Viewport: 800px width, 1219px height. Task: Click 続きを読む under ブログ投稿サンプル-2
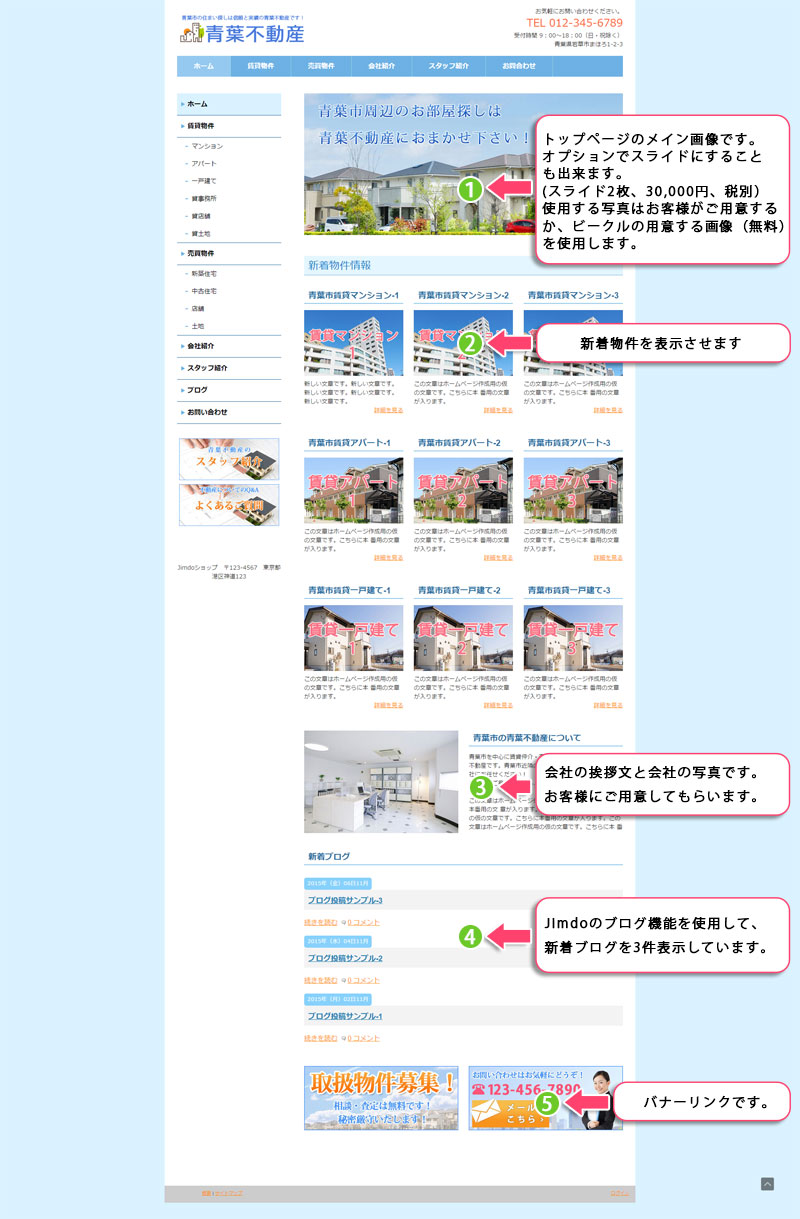pyautogui.click(x=321, y=980)
